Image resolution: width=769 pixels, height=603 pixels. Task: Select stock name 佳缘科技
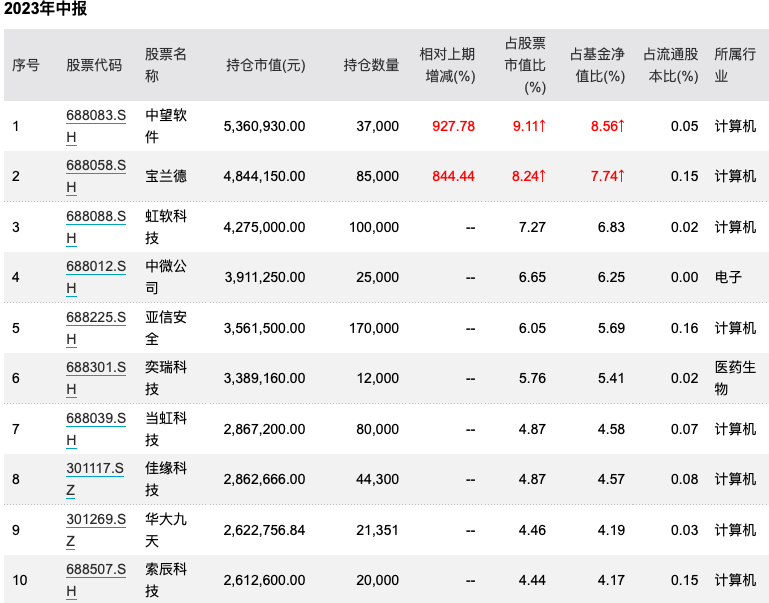pyautogui.click(x=166, y=479)
